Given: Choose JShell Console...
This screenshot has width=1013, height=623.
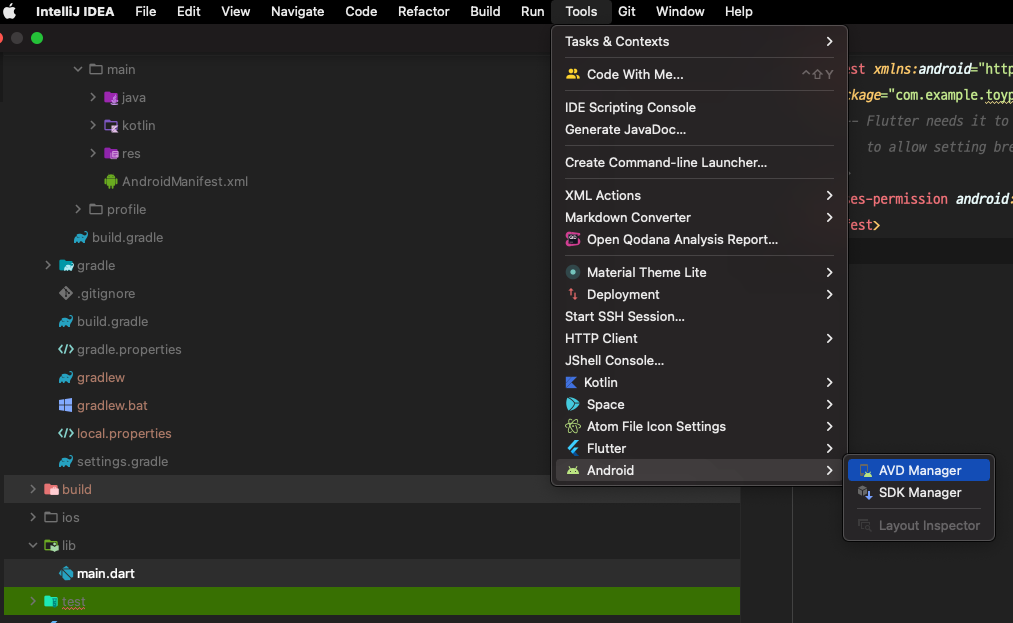Looking at the screenshot, I should pyautogui.click(x=698, y=360).
